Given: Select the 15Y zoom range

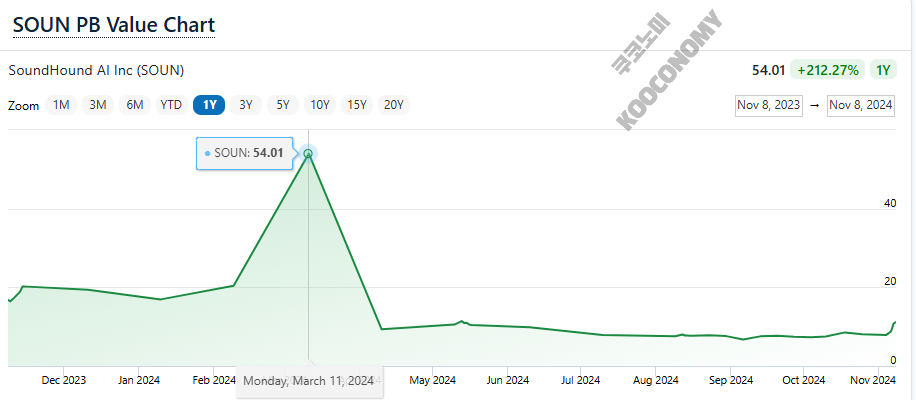Looking at the screenshot, I should point(357,105).
